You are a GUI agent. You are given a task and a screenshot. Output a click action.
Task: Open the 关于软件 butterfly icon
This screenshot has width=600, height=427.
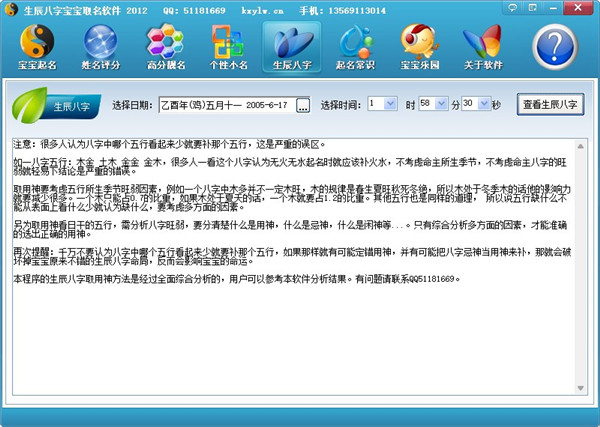click(x=483, y=47)
